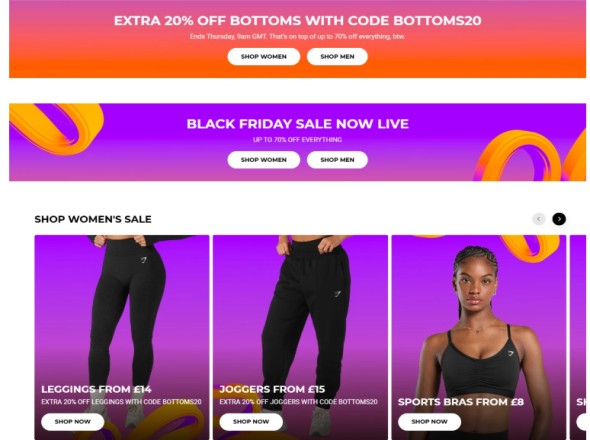Screen dimensions: 590x440
Task: Open the Sports Bras From £8 image
Action: [479, 309]
